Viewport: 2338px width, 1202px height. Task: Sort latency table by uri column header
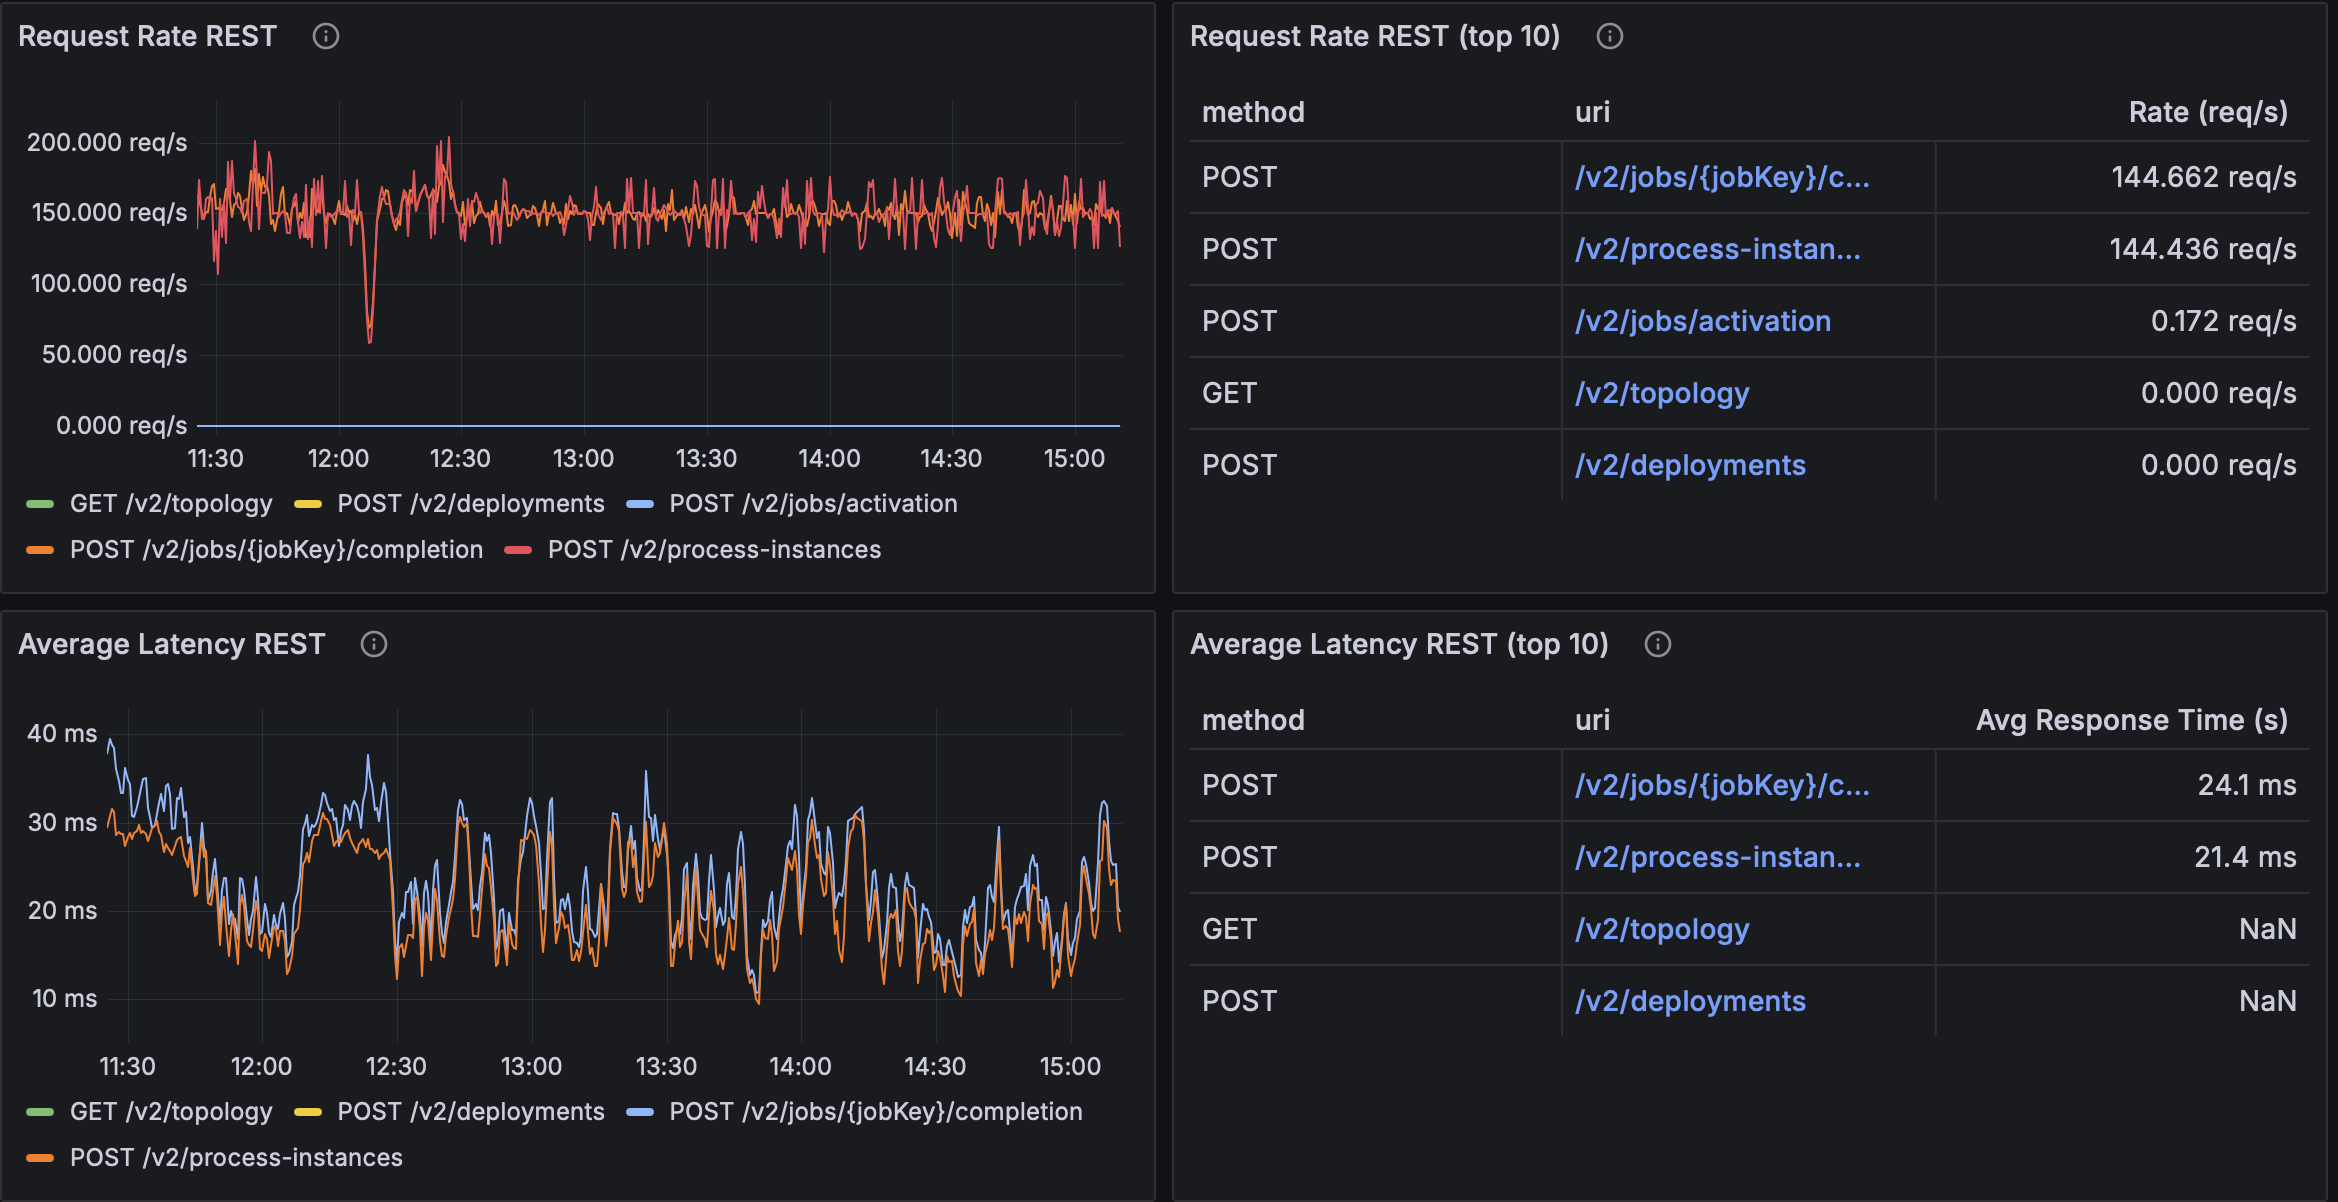point(1592,720)
